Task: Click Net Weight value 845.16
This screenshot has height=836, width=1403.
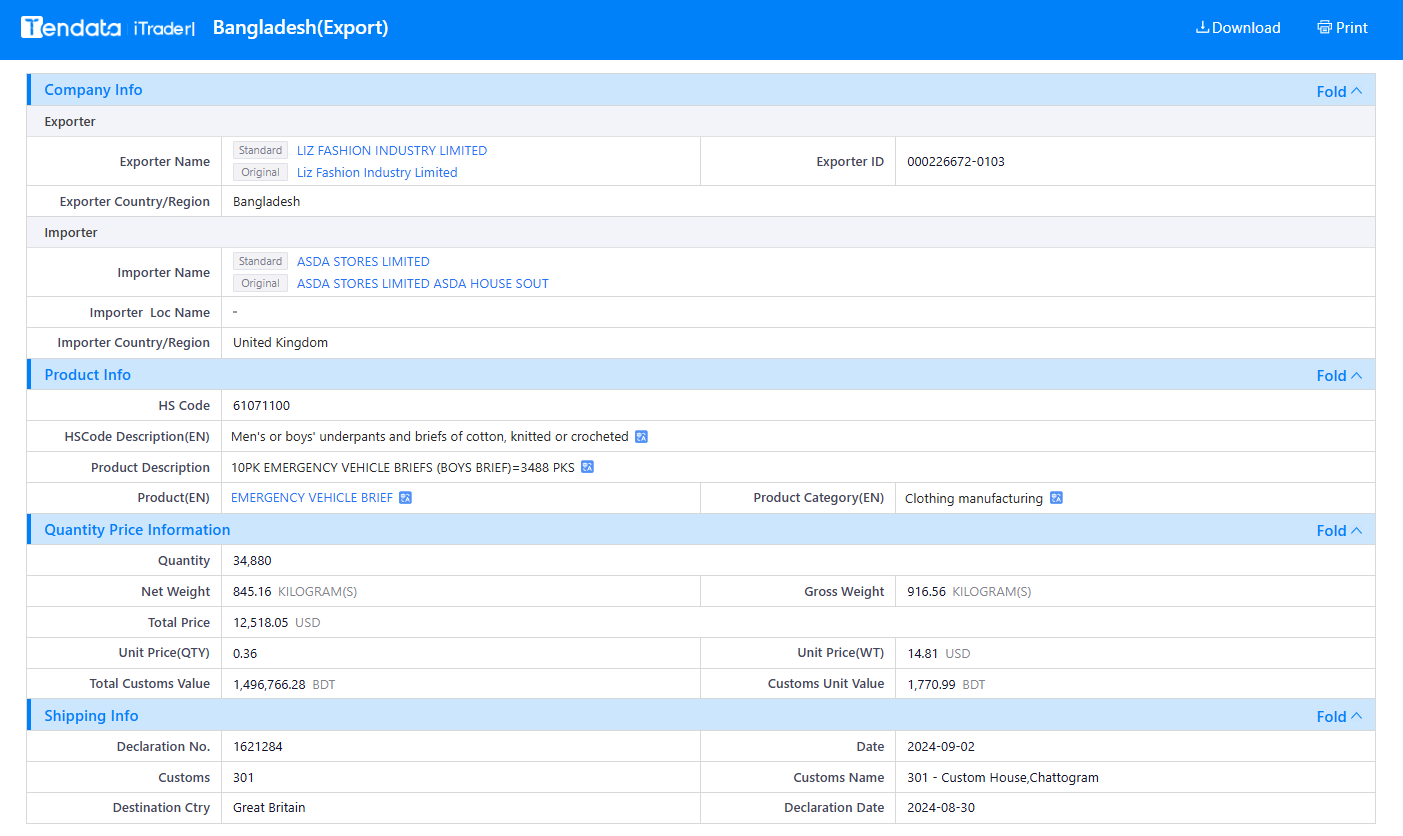Action: [x=252, y=592]
